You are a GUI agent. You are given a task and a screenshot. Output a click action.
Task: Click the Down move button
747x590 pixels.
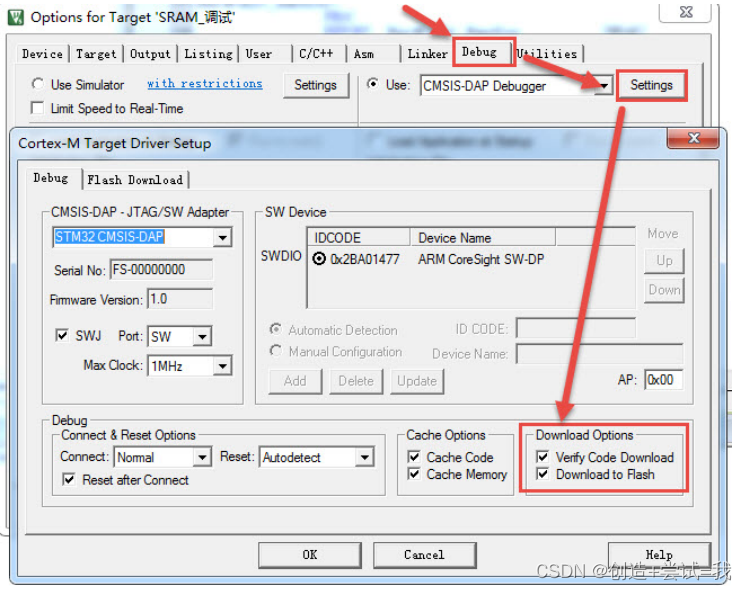(664, 290)
